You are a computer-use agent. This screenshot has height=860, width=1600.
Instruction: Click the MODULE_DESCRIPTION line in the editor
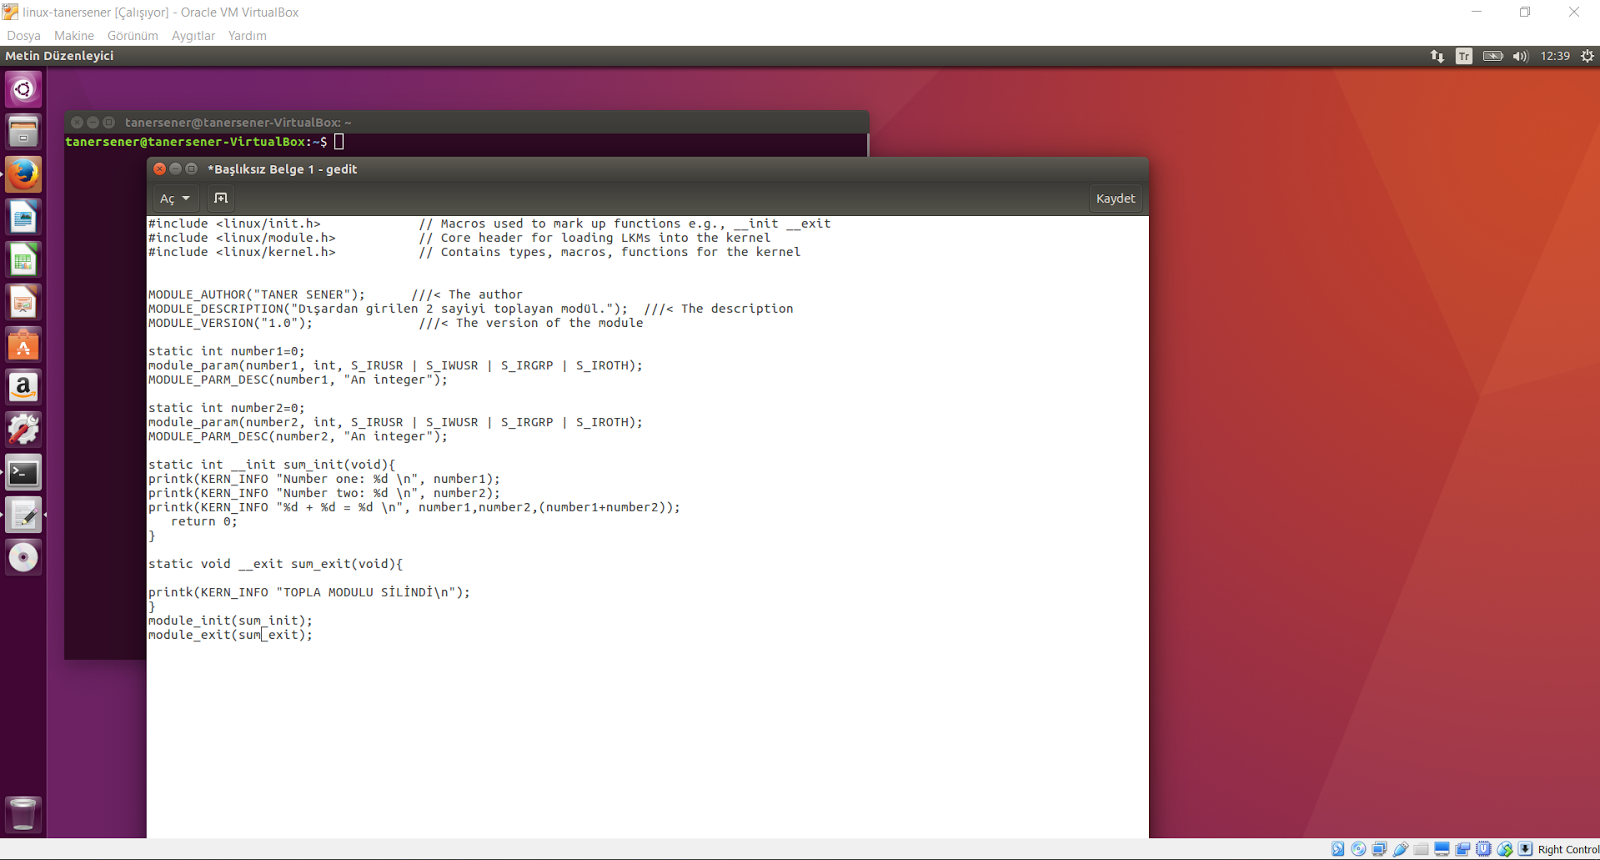tap(388, 309)
